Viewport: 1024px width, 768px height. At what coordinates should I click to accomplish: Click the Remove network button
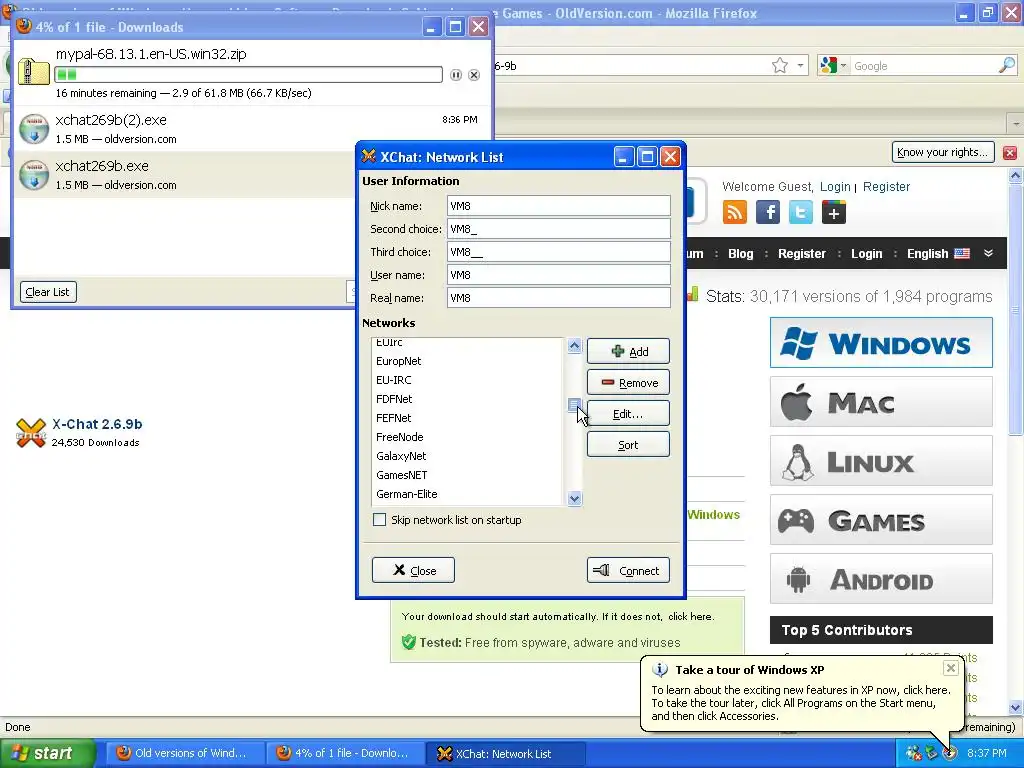(628, 383)
